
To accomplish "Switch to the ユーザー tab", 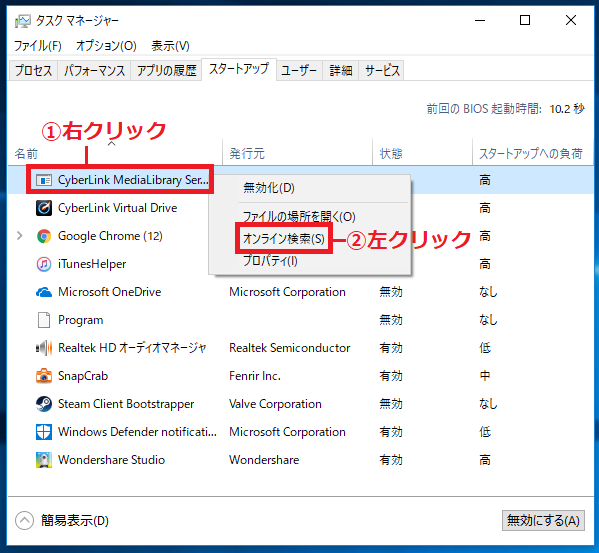I will tap(299, 71).
